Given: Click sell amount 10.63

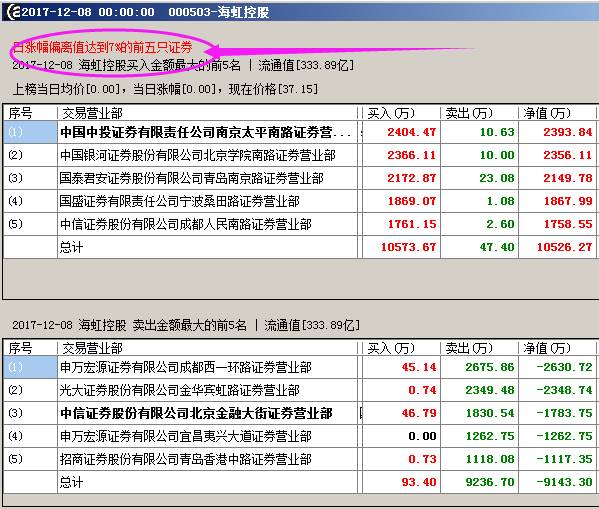Looking at the screenshot, I should coord(497,132).
